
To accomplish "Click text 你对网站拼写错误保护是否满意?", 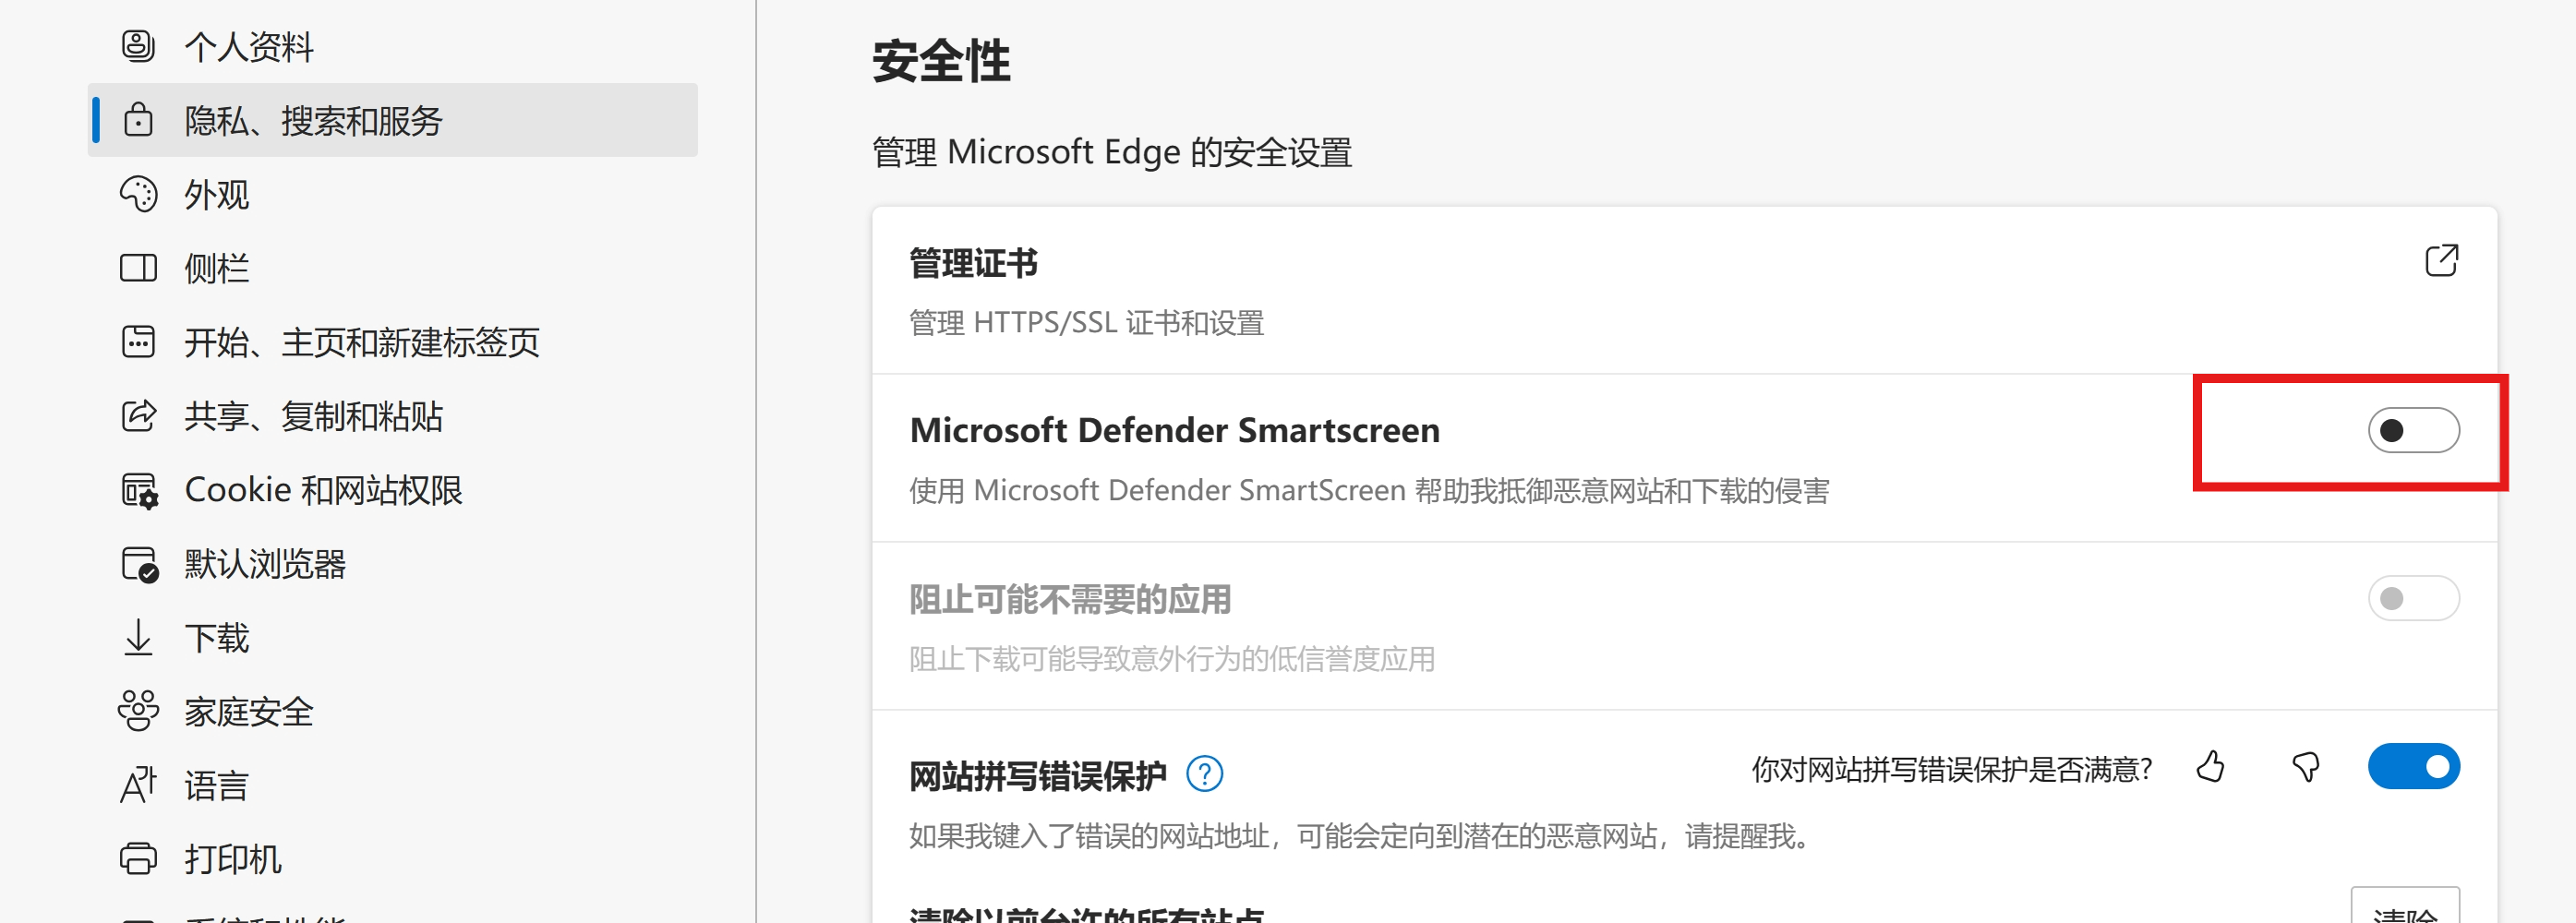I will click(x=1951, y=769).
